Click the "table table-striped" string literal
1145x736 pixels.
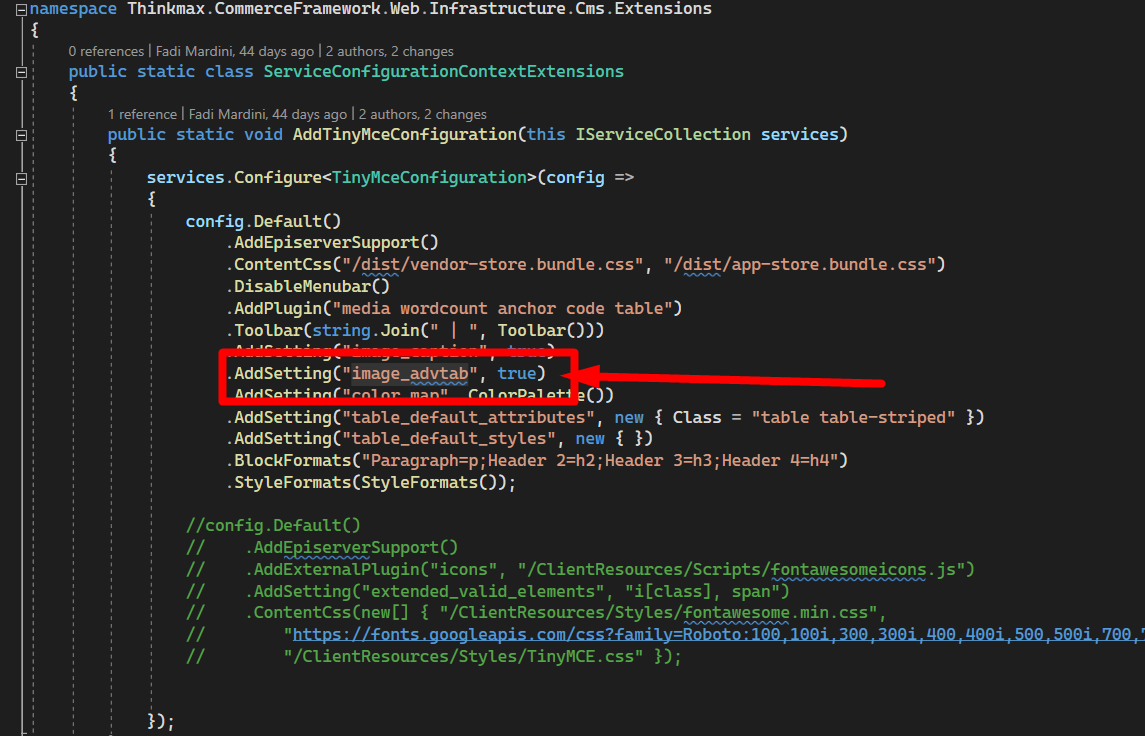854,416
